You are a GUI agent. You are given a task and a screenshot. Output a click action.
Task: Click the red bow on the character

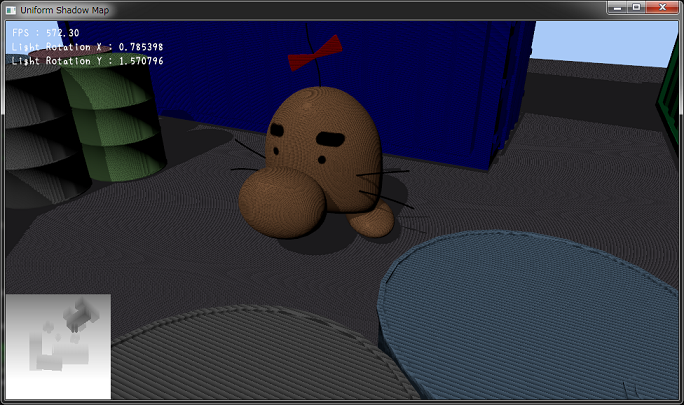[314, 53]
